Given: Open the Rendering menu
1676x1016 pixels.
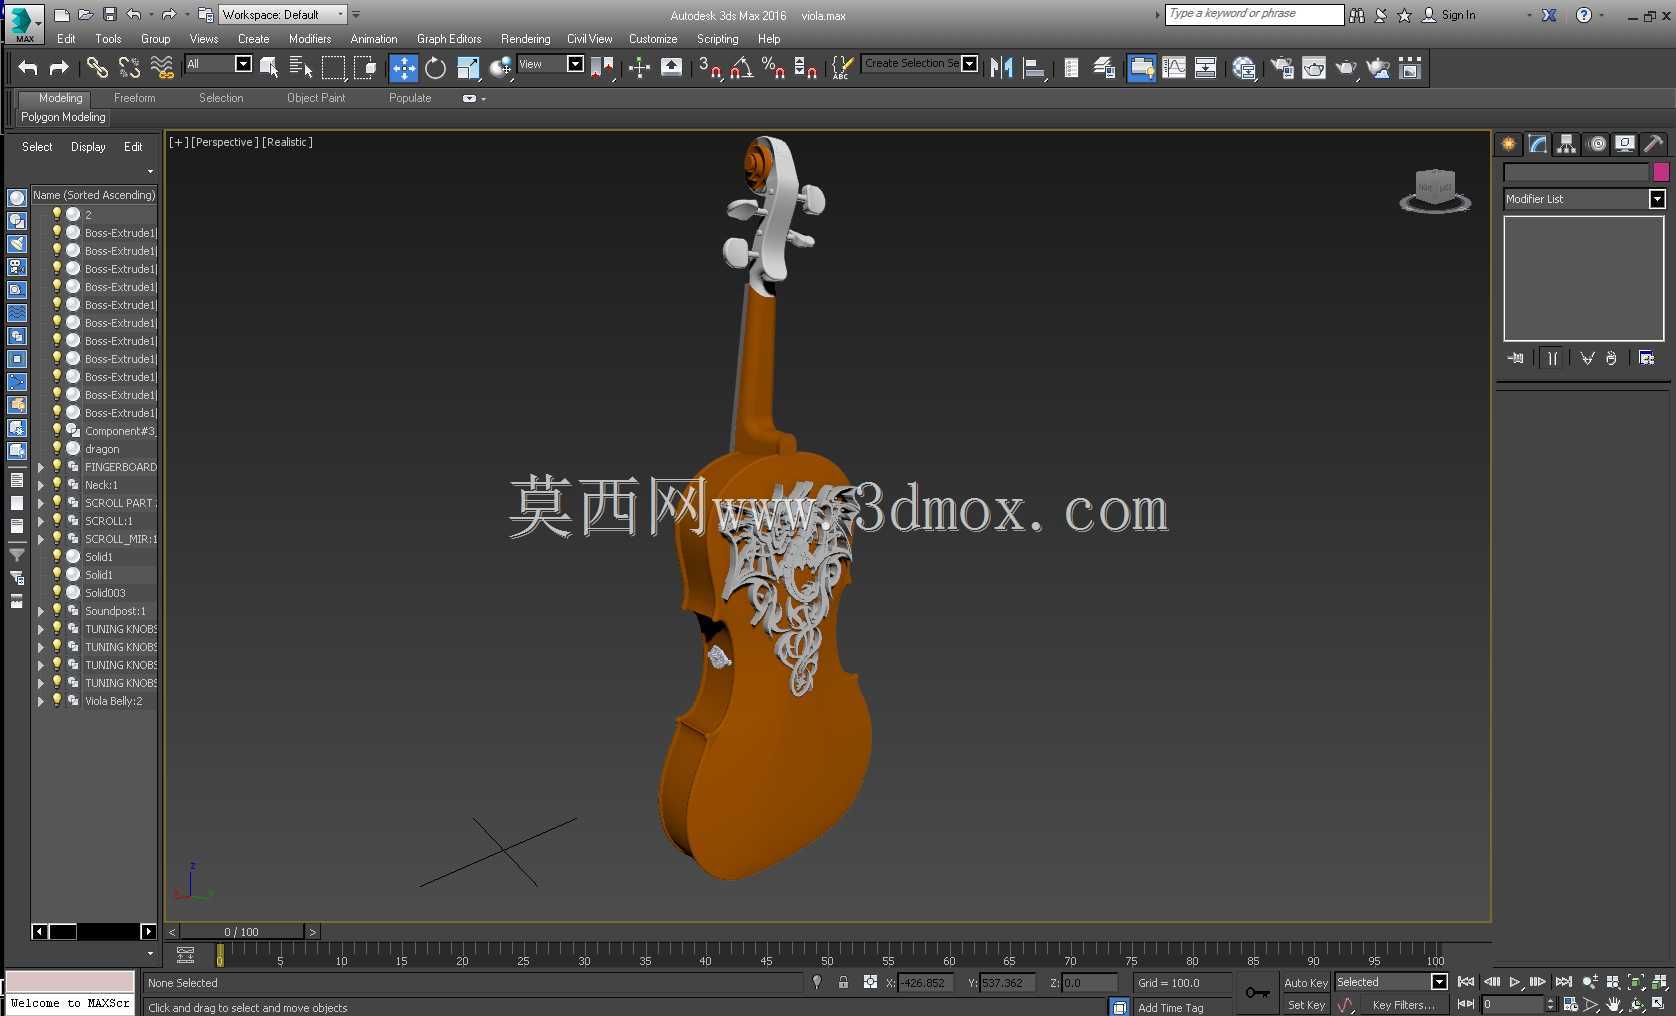Looking at the screenshot, I should [525, 39].
